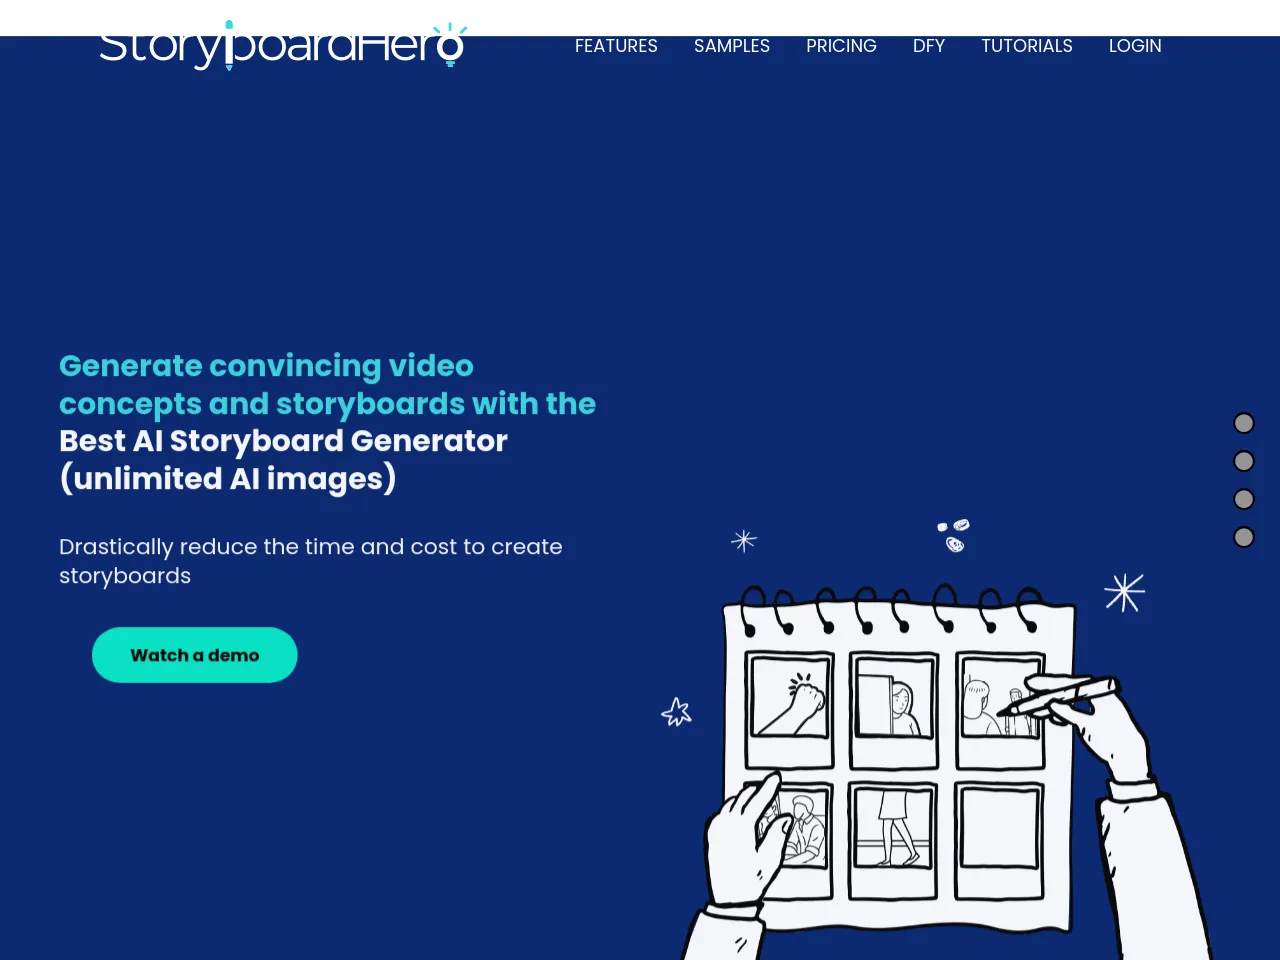1280x960 pixels.
Task: Select the DFY navigation link
Action: 928,46
